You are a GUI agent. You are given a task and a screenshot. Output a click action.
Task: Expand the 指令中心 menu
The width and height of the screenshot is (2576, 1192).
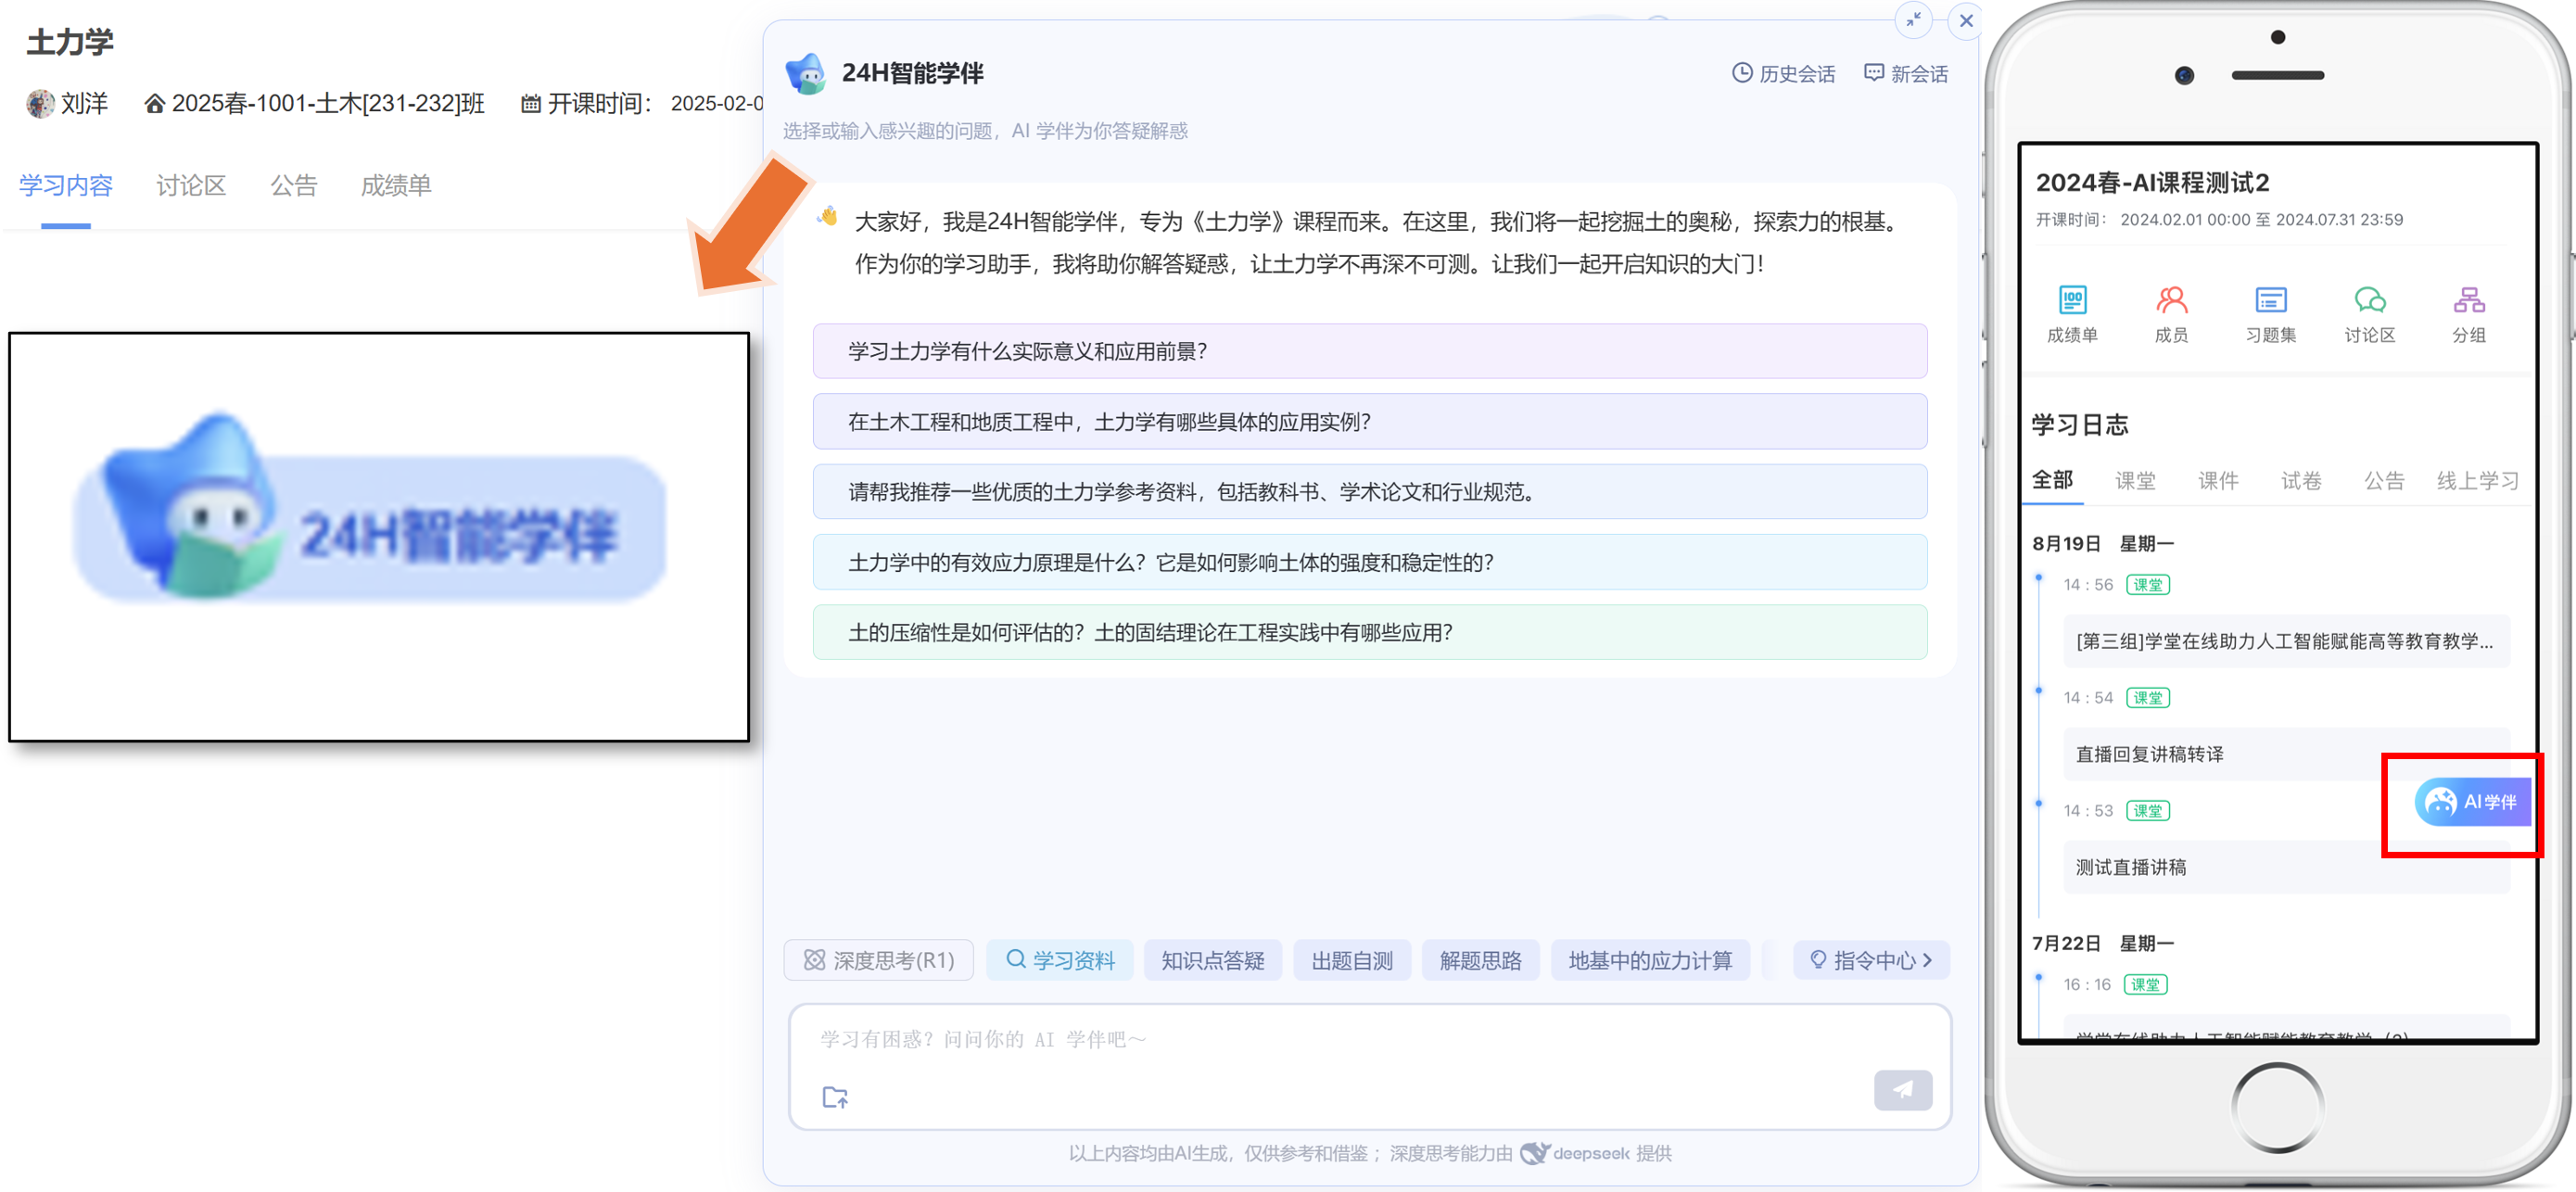[x=1871, y=960]
